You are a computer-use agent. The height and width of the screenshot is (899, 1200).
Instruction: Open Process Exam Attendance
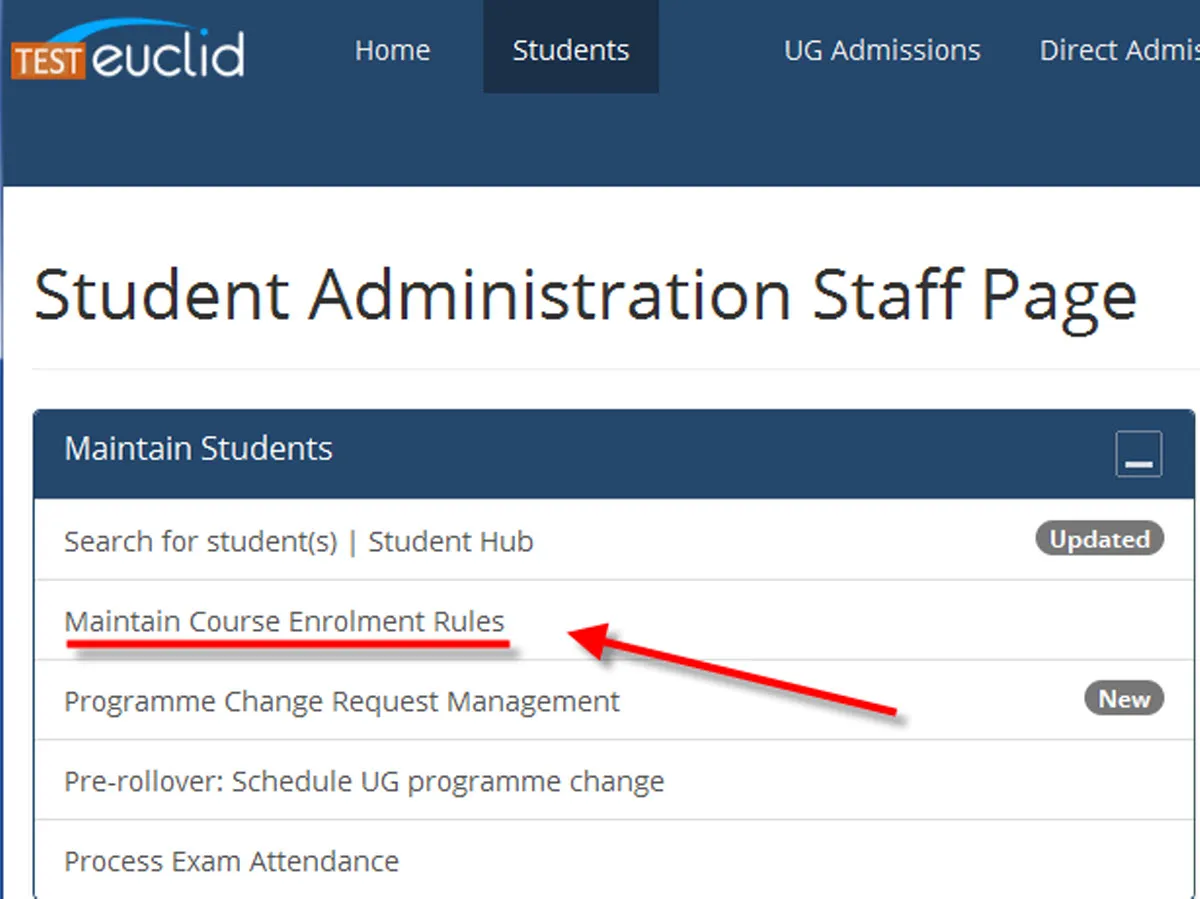point(231,860)
